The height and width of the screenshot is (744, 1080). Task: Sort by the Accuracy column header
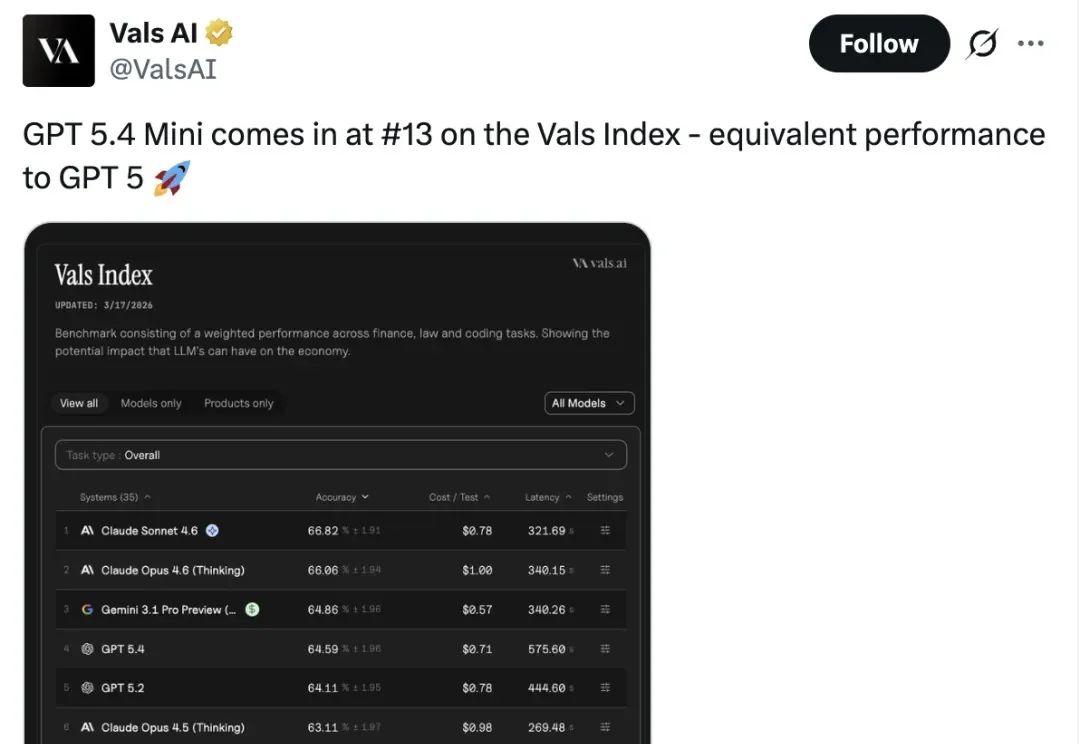coord(342,497)
